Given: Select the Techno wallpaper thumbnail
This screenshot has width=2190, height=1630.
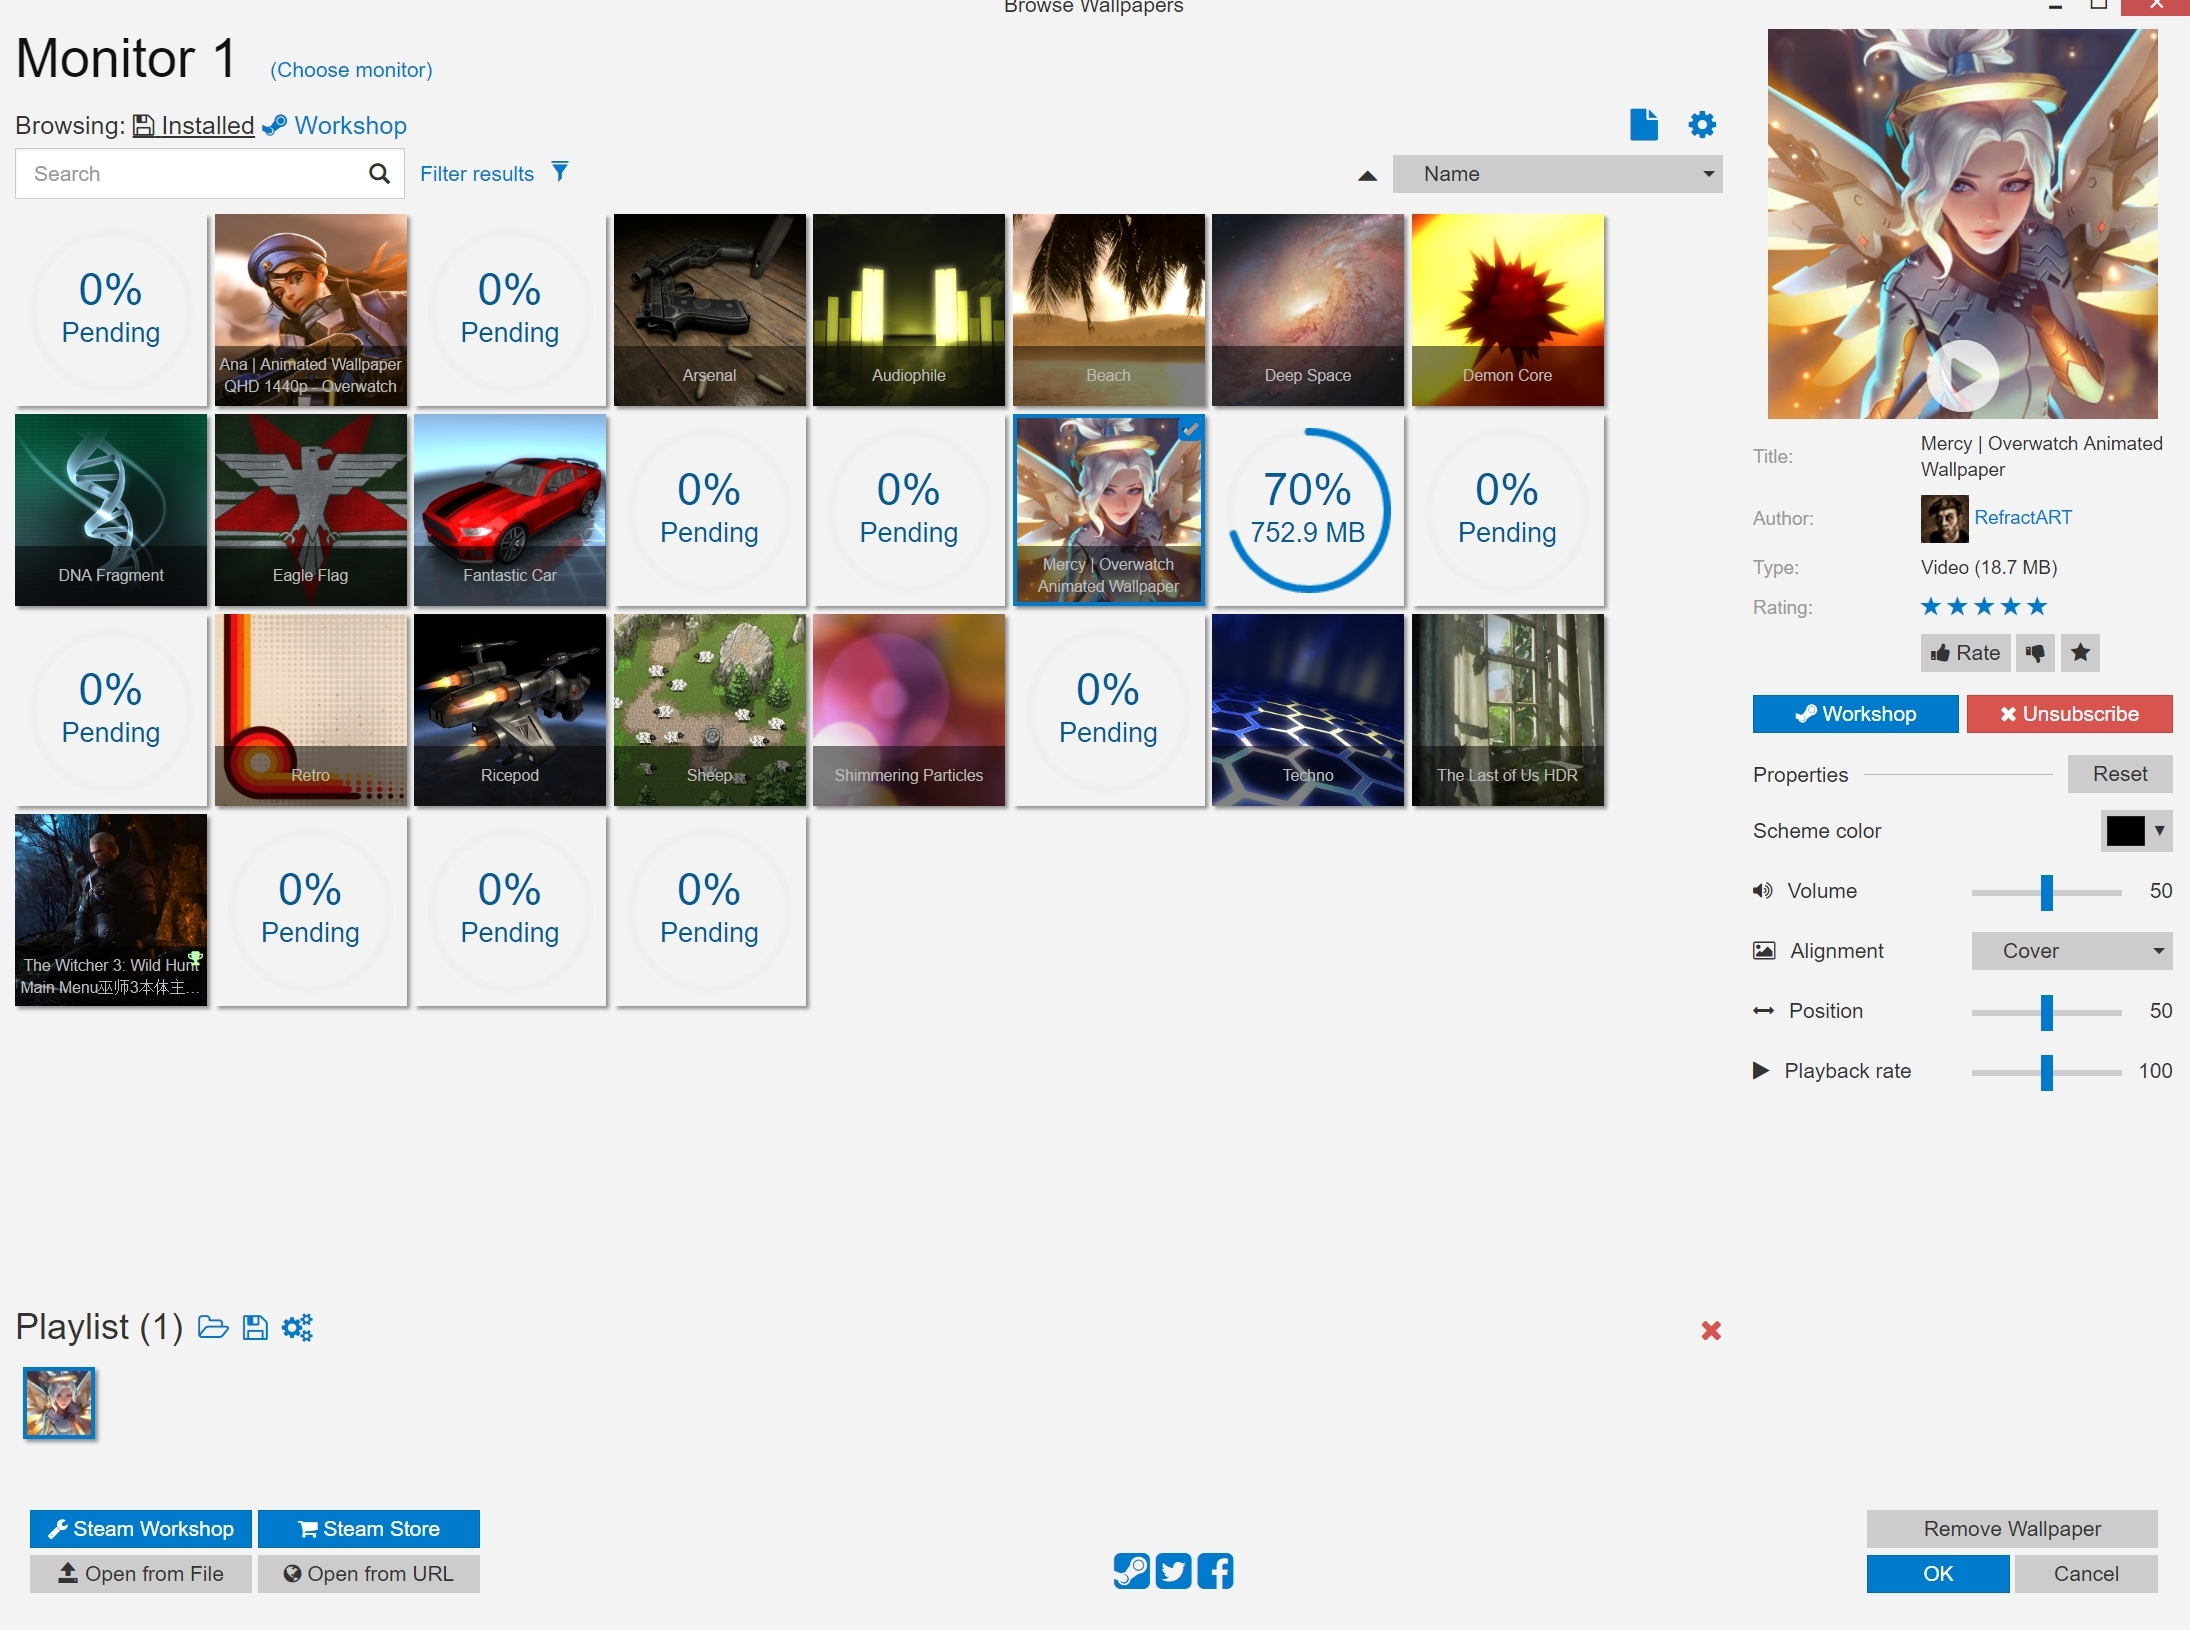Looking at the screenshot, I should (x=1308, y=710).
